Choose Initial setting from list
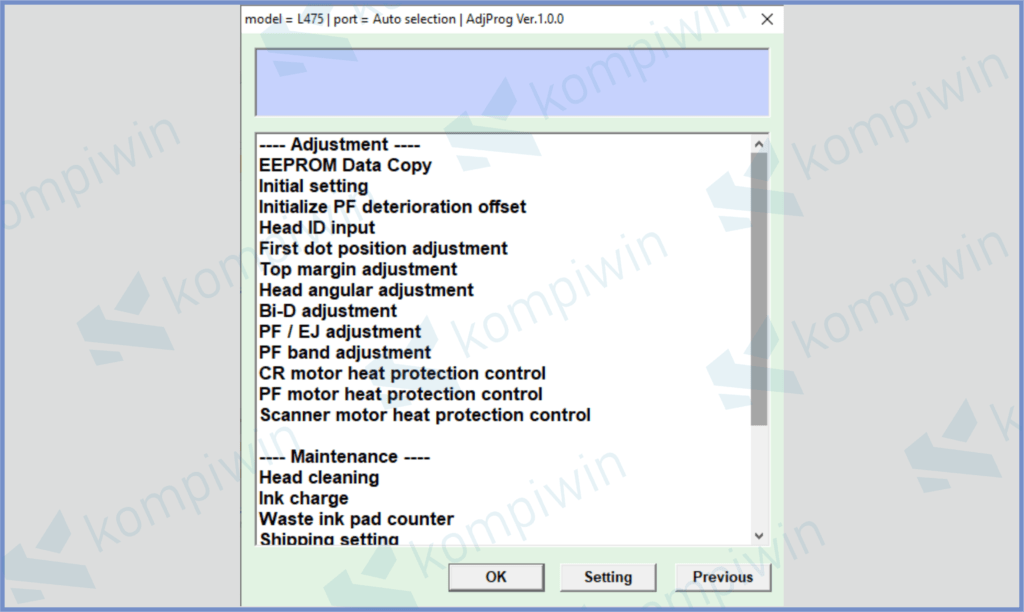Image resolution: width=1024 pixels, height=612 pixels. (313, 186)
